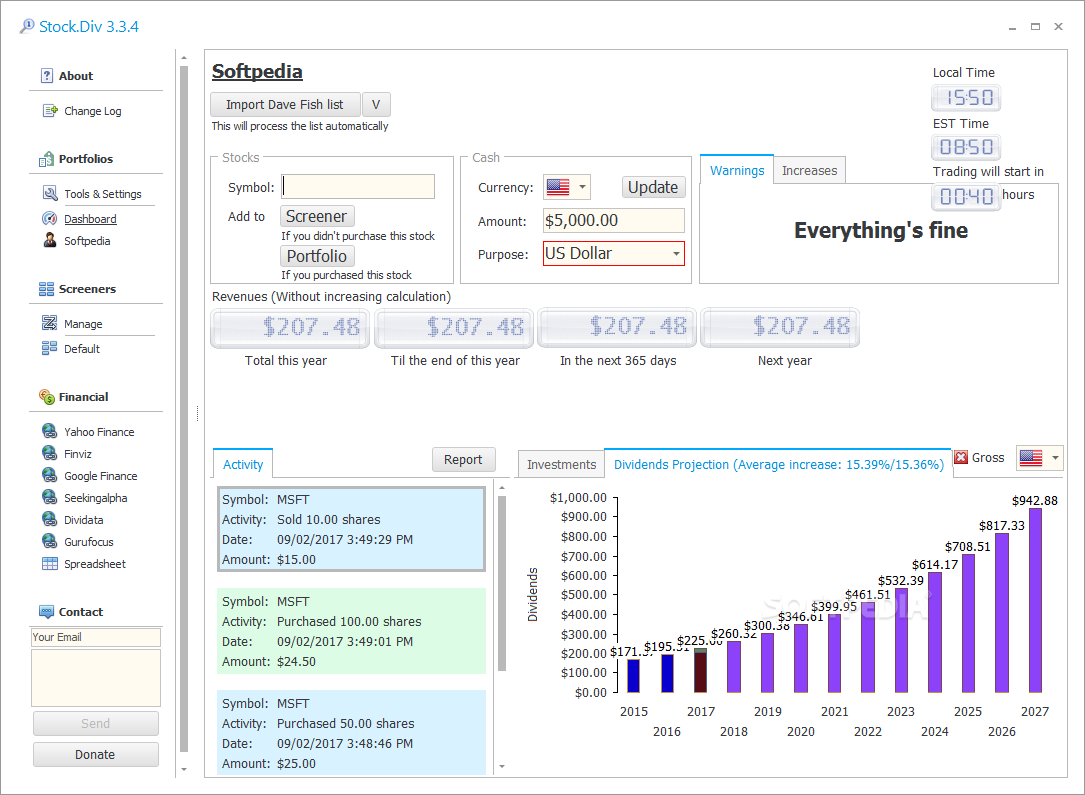Click the Spreadsheet grid icon

(50, 563)
